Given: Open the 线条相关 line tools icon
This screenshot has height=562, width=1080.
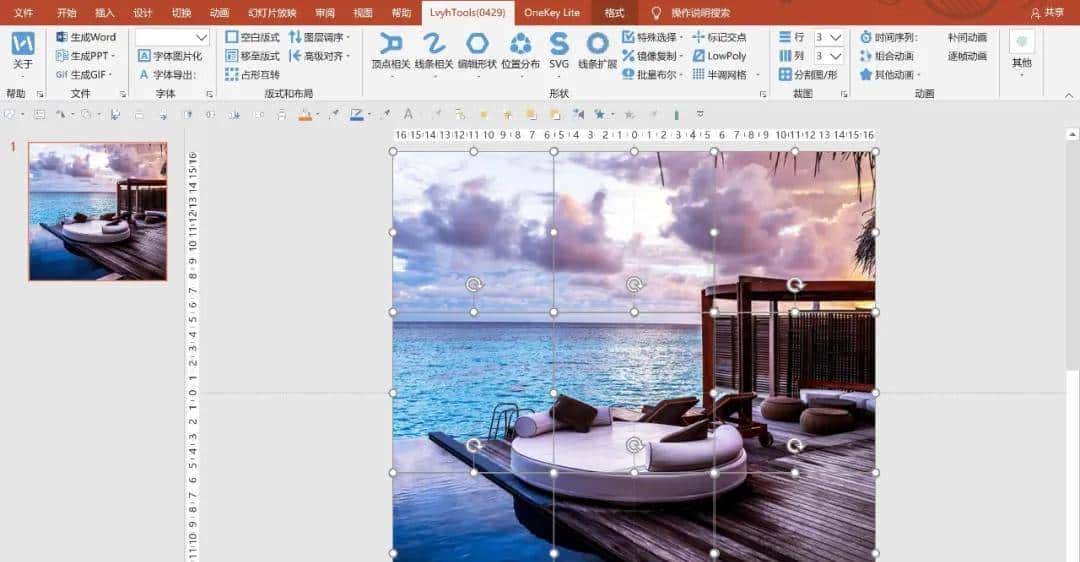Looking at the screenshot, I should point(434,44).
